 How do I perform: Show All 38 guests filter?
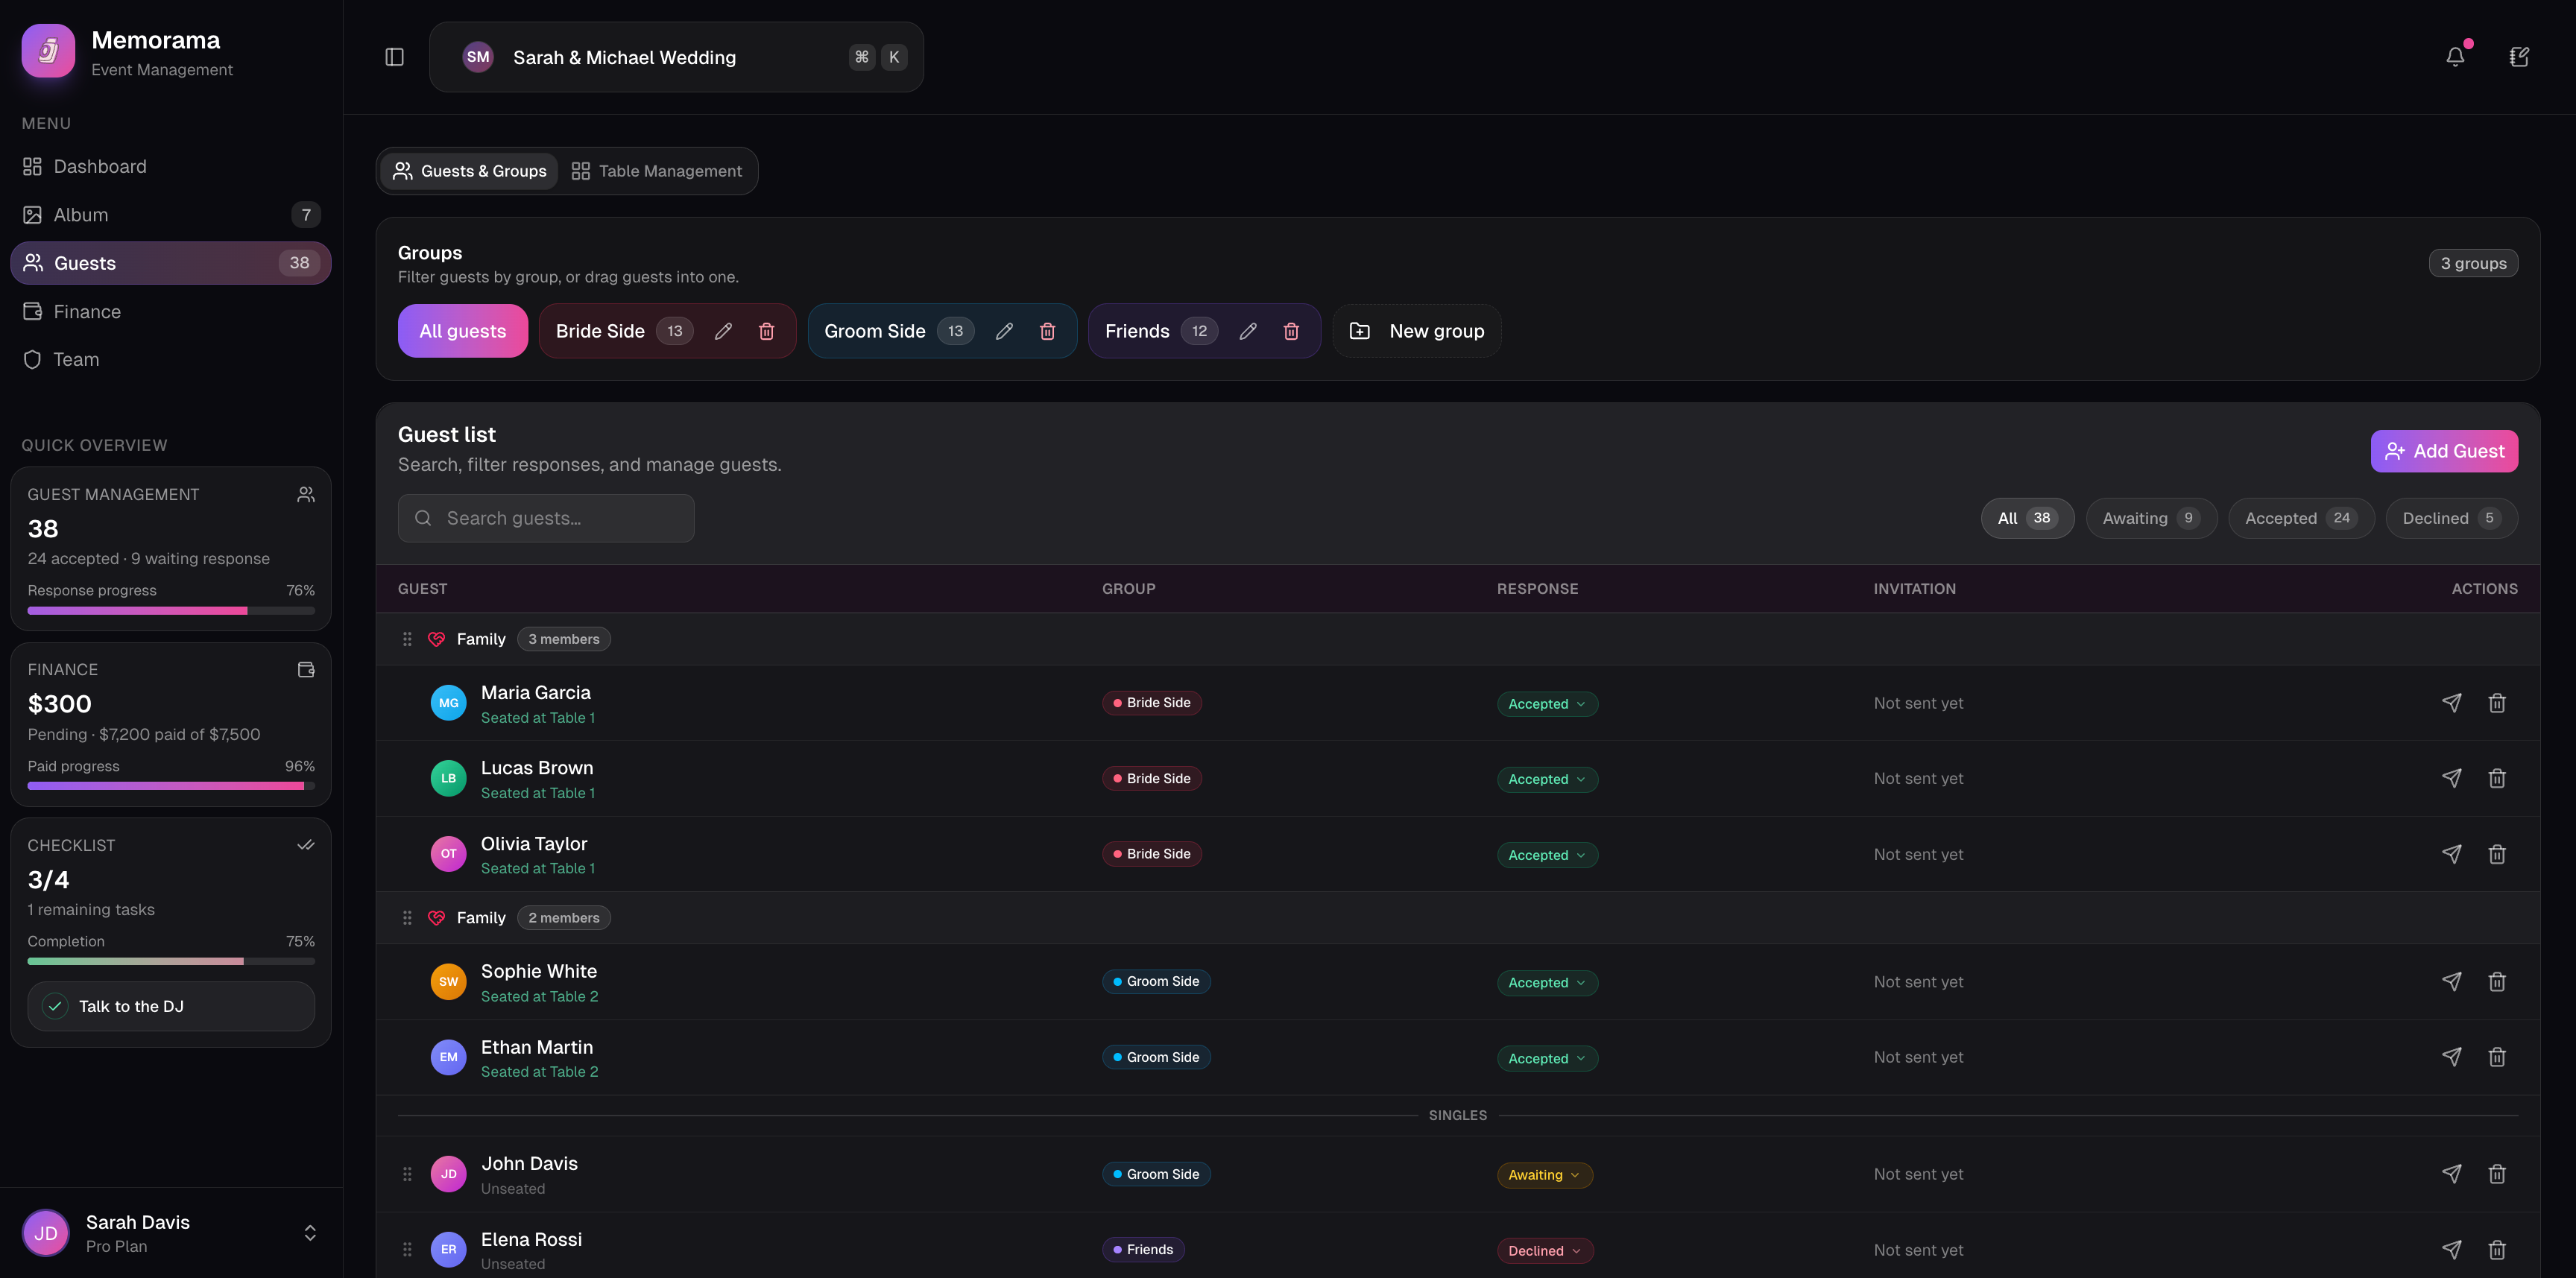tap(2027, 518)
